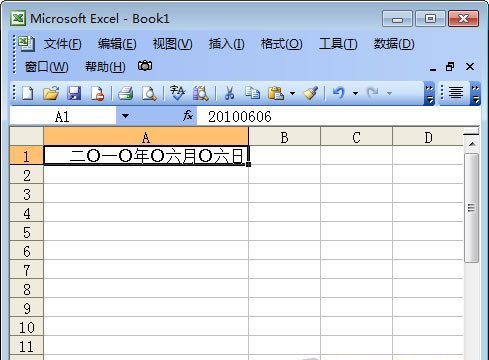Screen dimensions: 489x360
Task: Select column B header
Action: pyautogui.click(x=284, y=137)
